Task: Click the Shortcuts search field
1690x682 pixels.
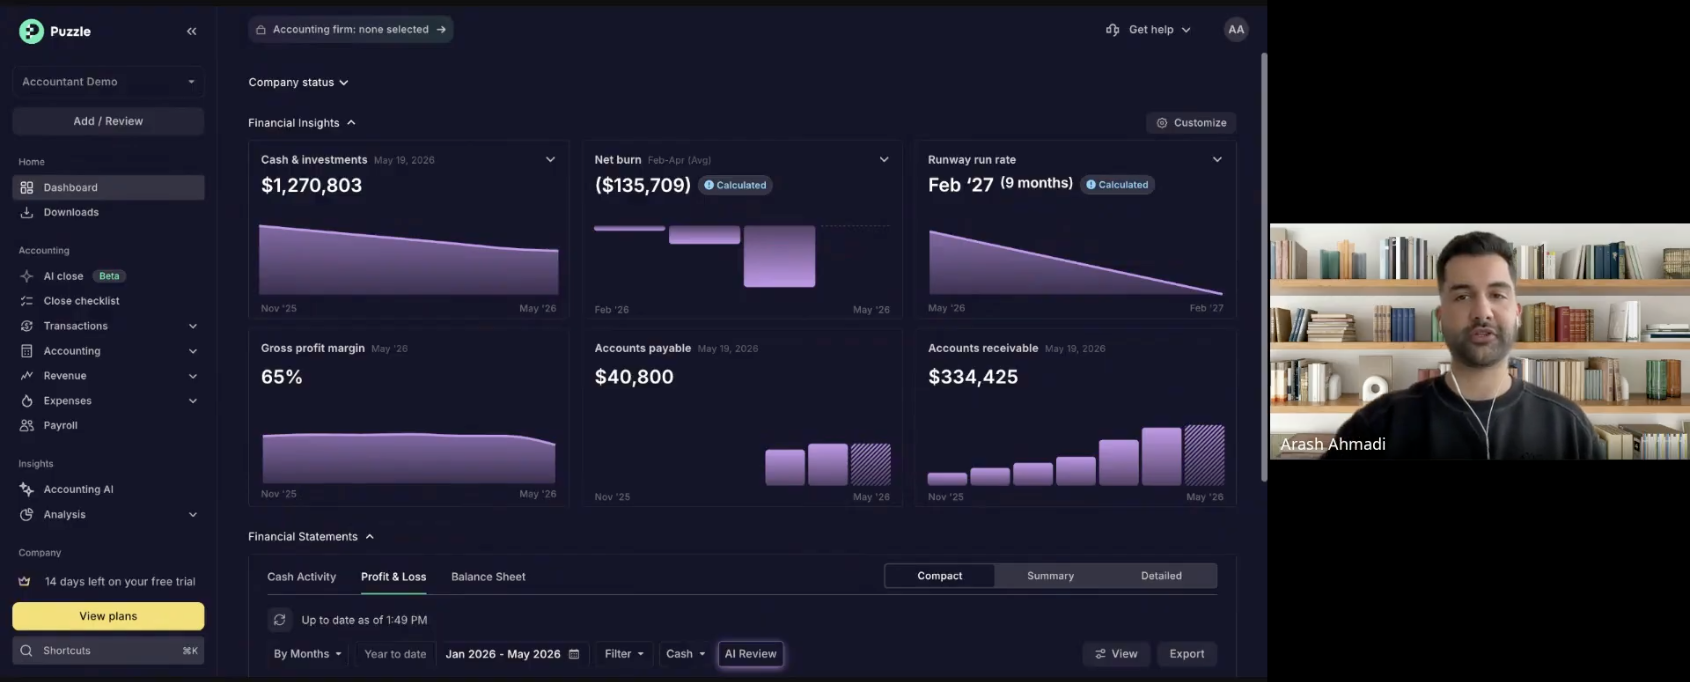Action: (x=108, y=650)
